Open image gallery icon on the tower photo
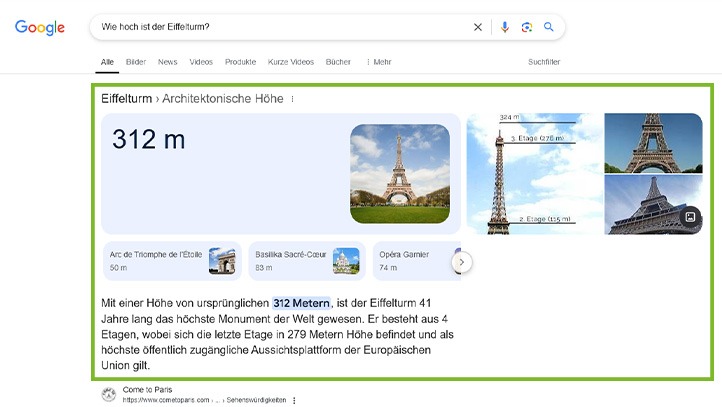Viewport: 722px width, 407px height. [x=690, y=217]
